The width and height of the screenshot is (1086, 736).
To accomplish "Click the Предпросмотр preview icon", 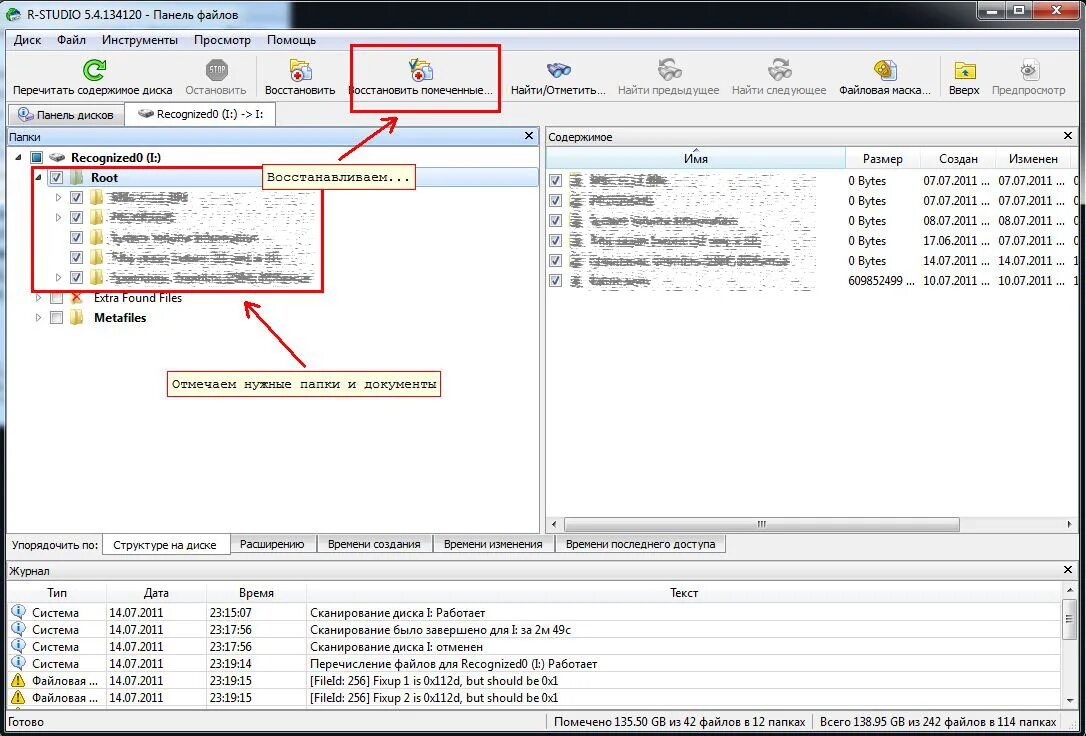I will pyautogui.click(x=1029, y=70).
